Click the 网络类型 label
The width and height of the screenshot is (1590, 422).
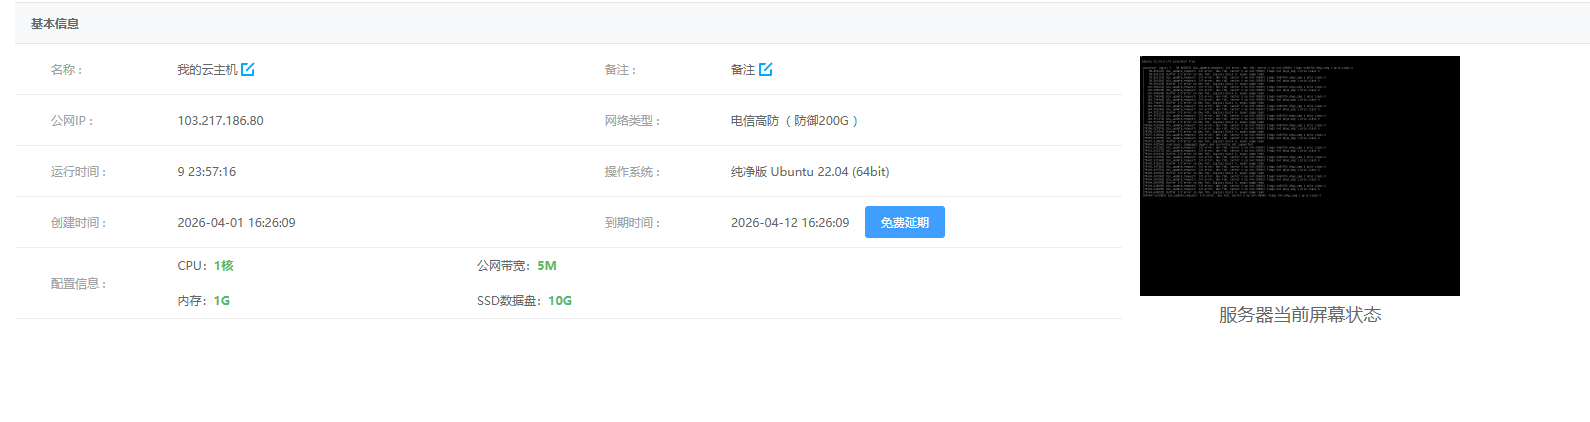point(632,120)
